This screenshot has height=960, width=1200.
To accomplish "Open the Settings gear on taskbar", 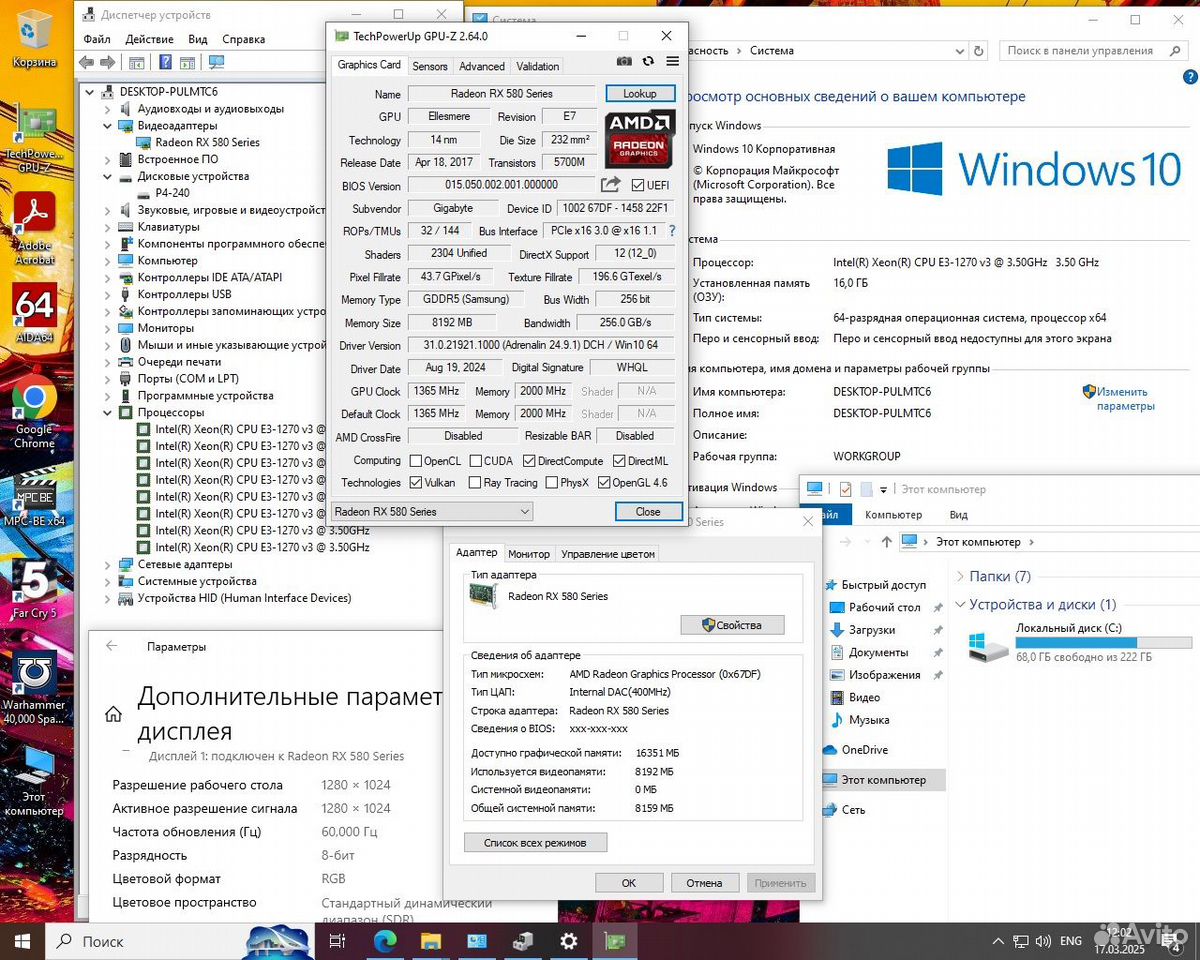I will (568, 941).
